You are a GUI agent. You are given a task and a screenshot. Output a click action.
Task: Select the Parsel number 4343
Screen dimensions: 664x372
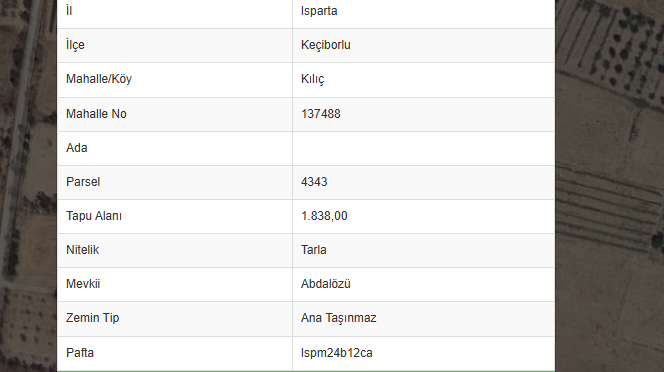tap(314, 182)
